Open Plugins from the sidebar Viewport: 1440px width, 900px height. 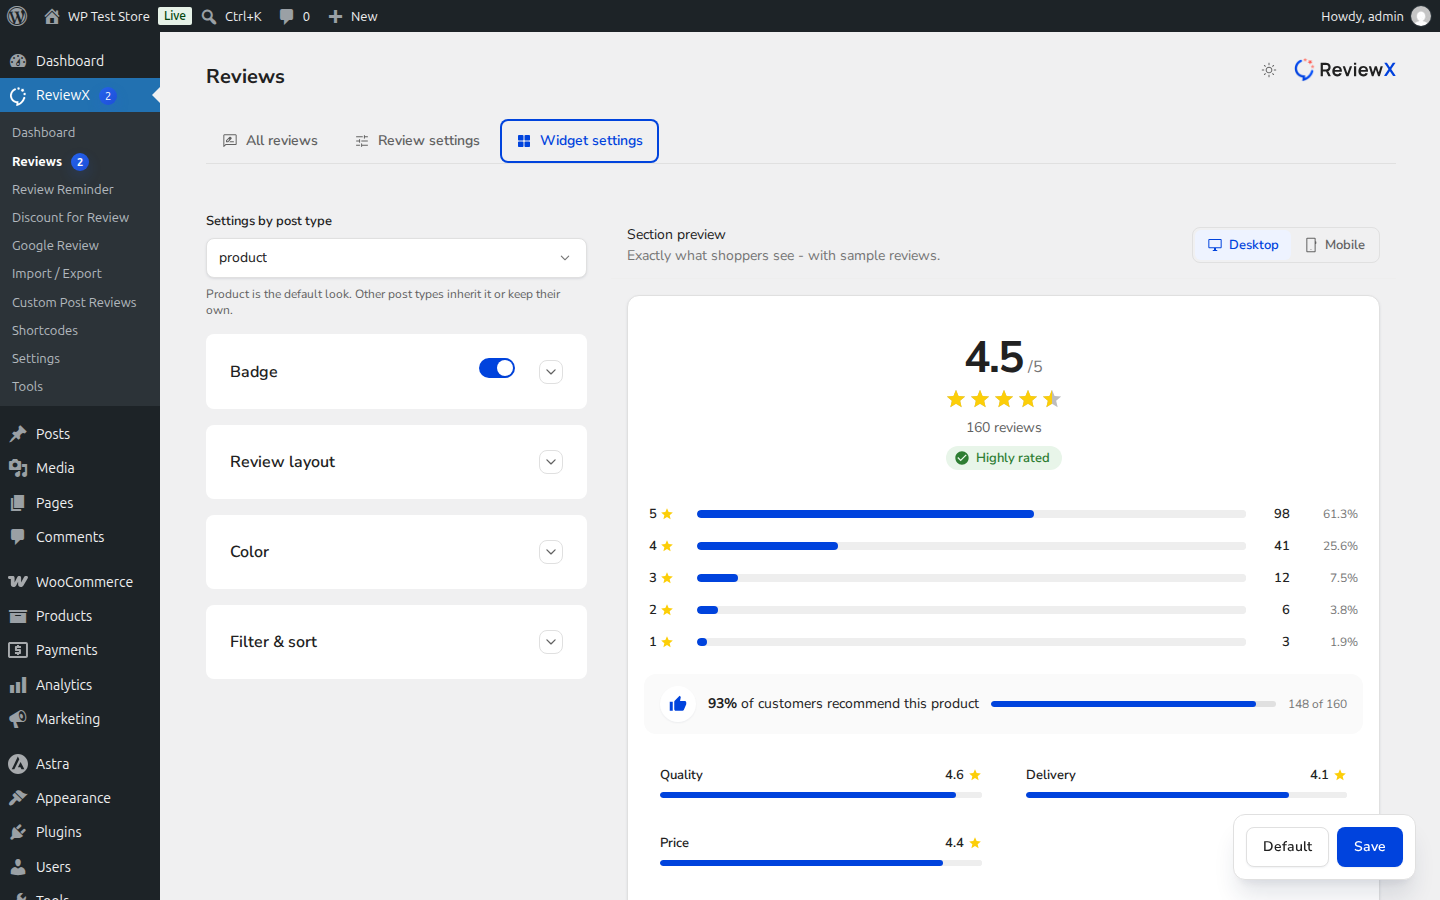click(80, 832)
